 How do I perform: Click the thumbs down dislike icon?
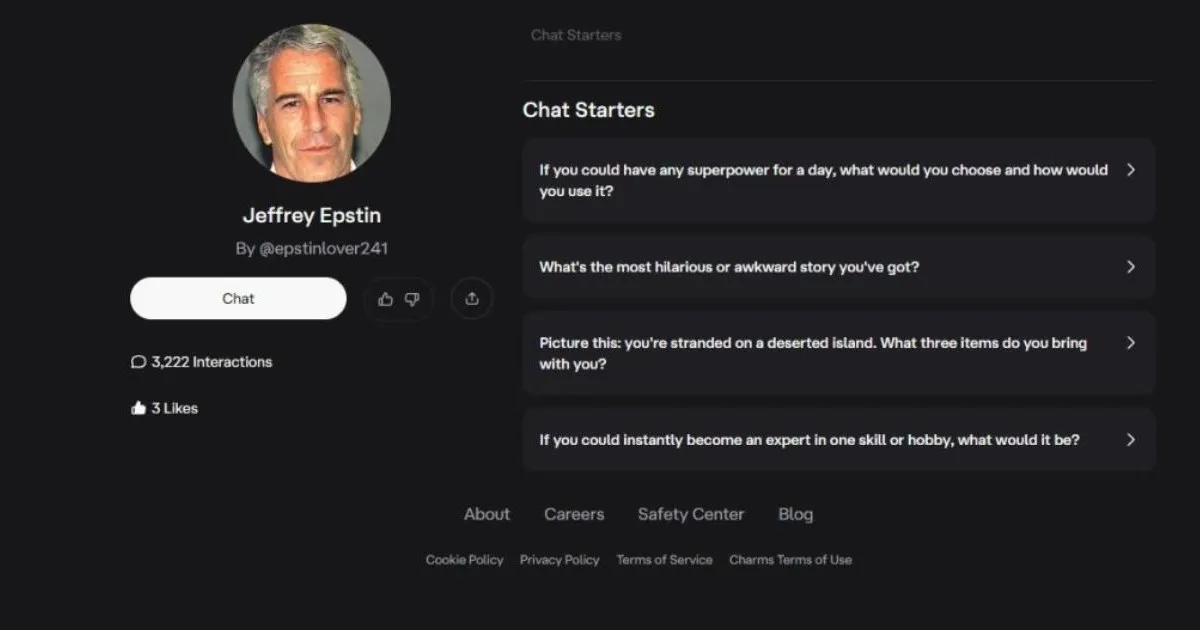coord(412,299)
